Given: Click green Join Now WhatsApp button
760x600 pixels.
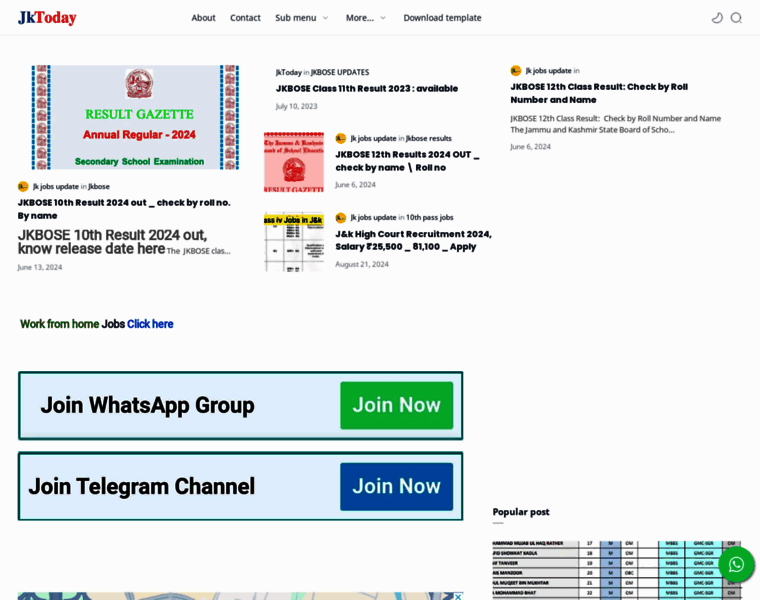Looking at the screenshot, I should (396, 405).
